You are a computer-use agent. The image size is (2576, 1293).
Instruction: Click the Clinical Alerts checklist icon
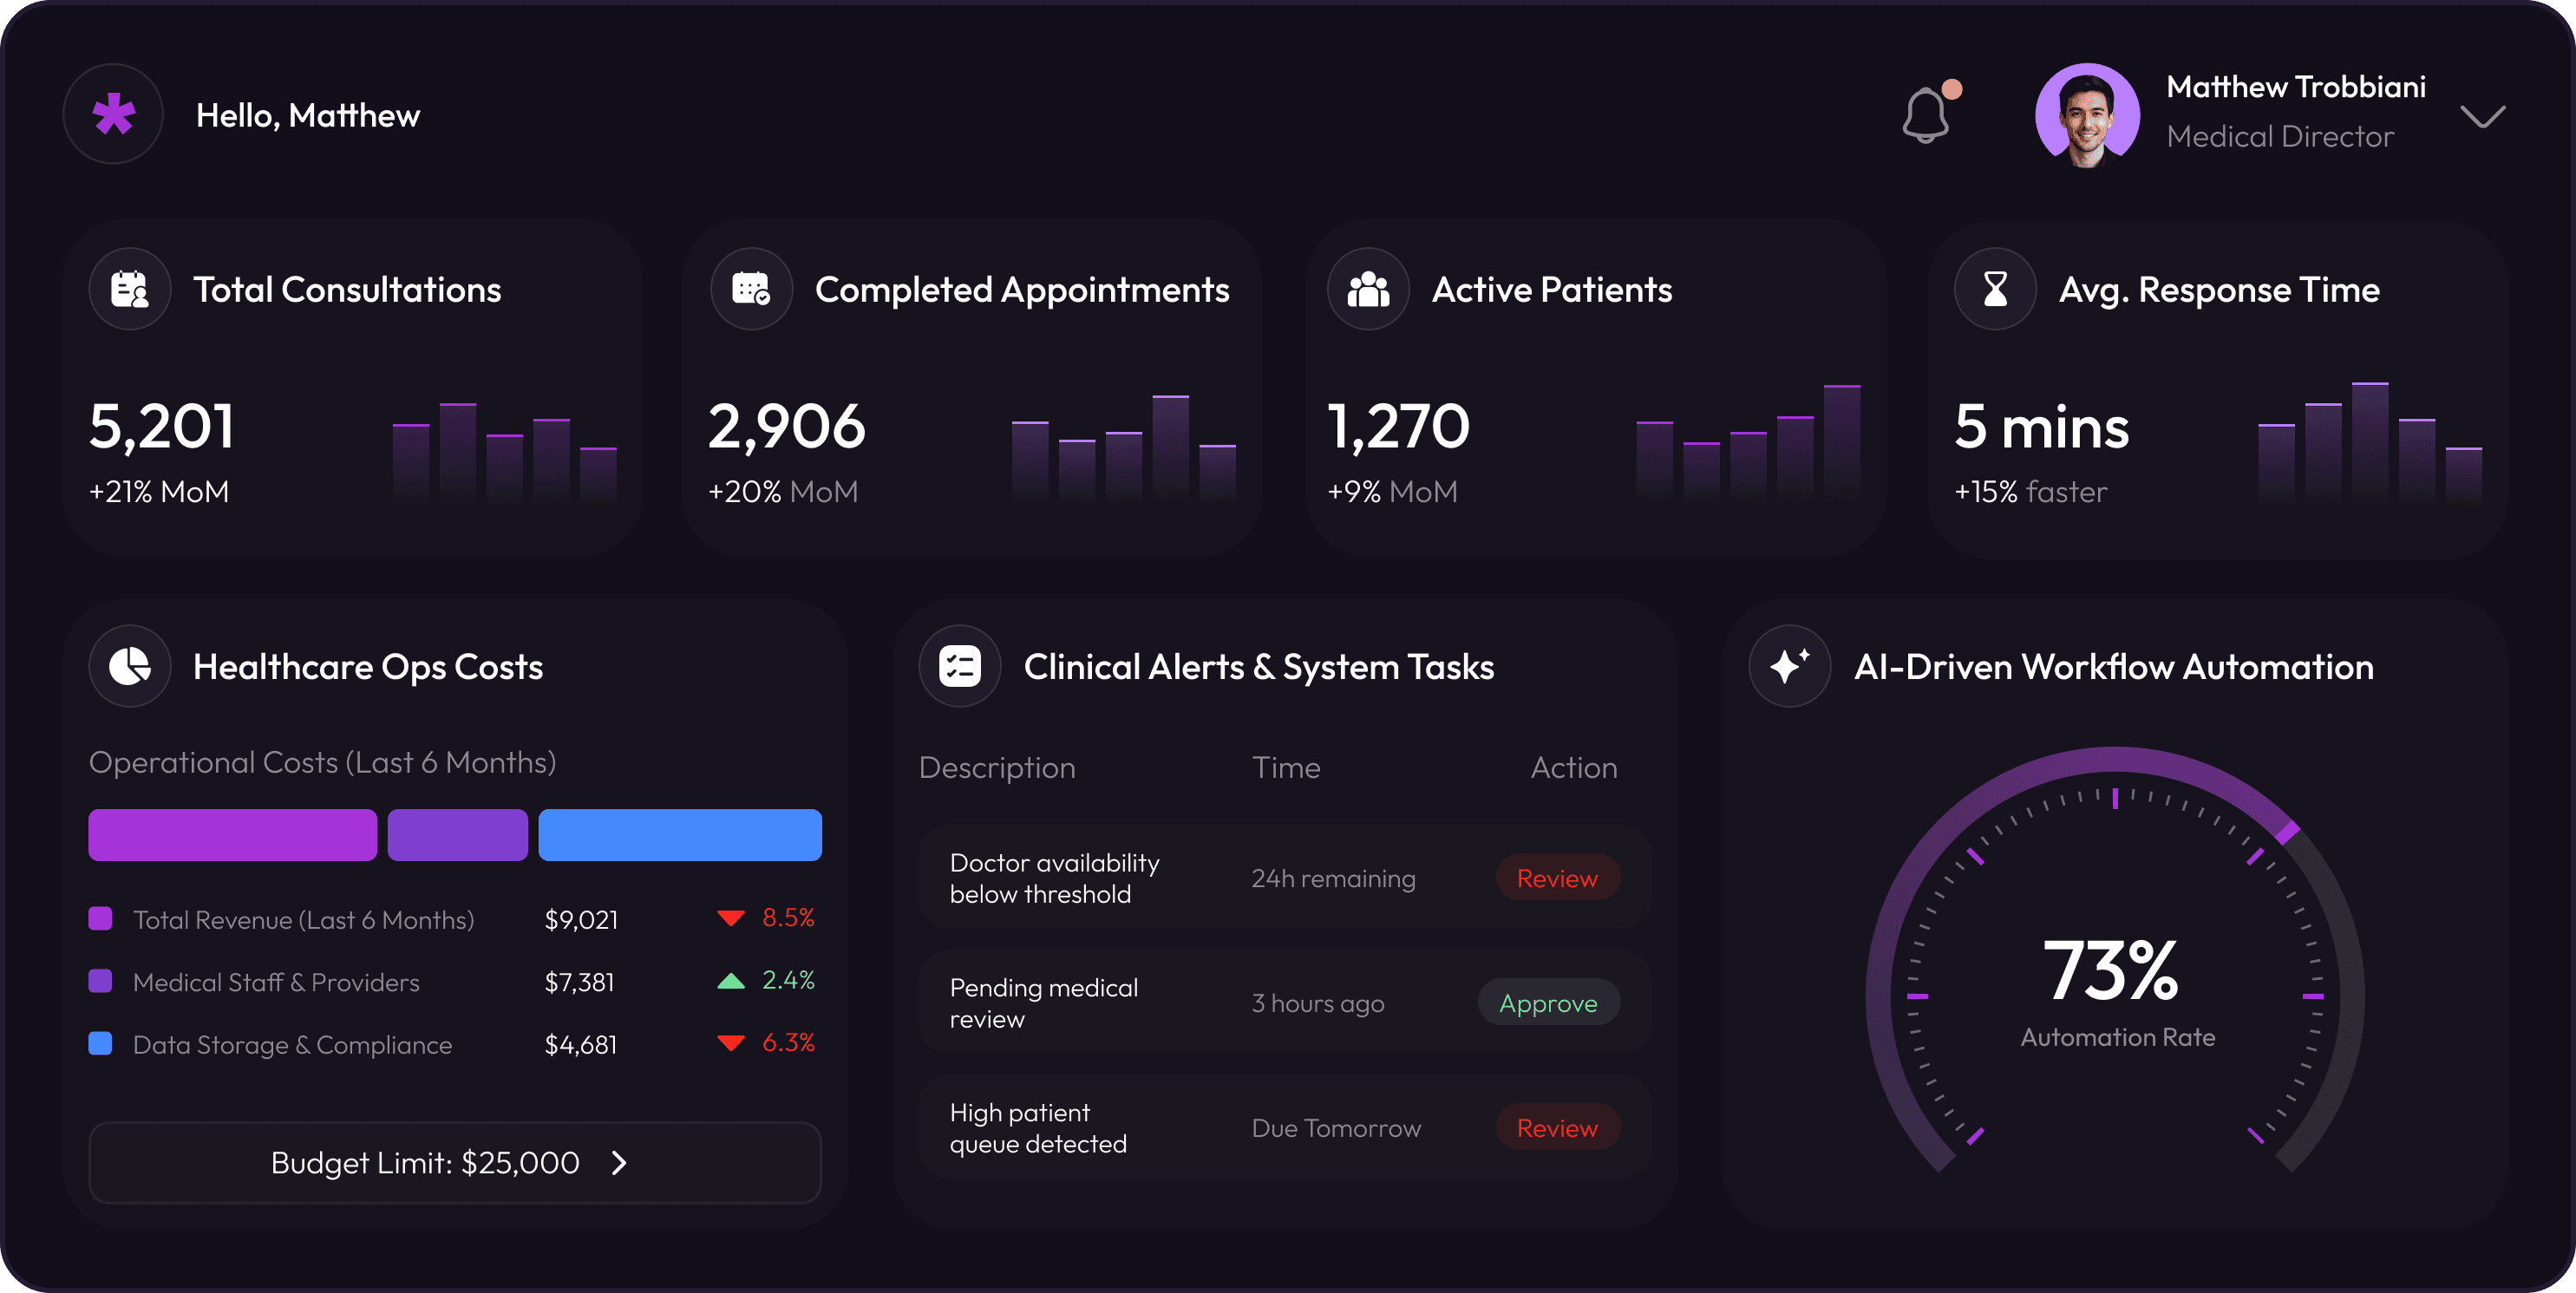(x=960, y=666)
